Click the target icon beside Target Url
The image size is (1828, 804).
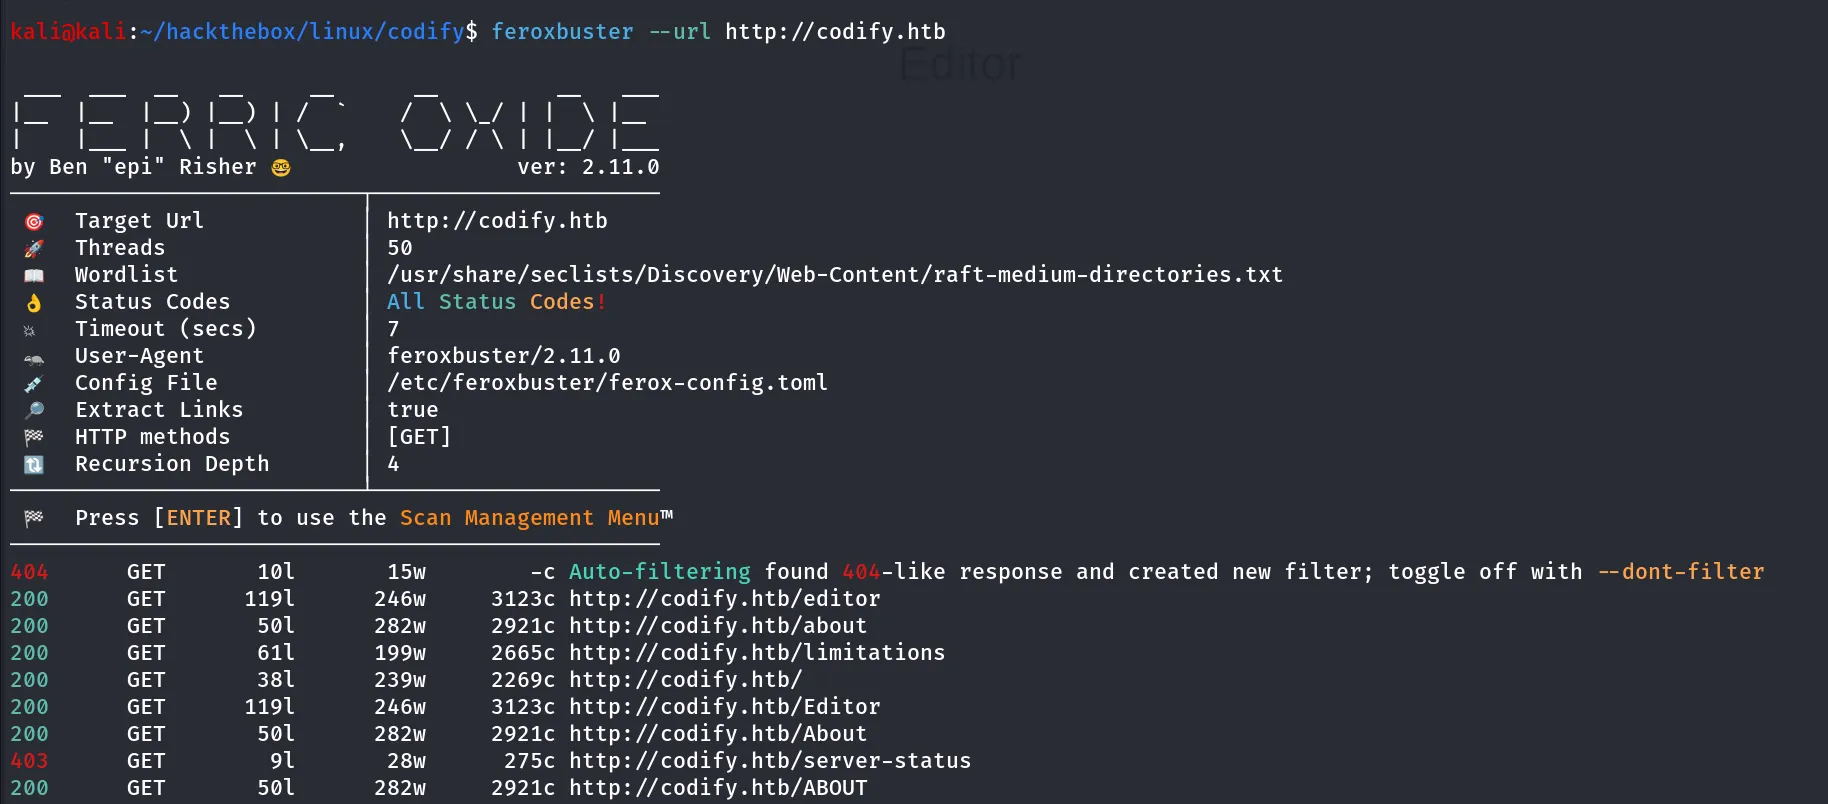click(x=34, y=221)
